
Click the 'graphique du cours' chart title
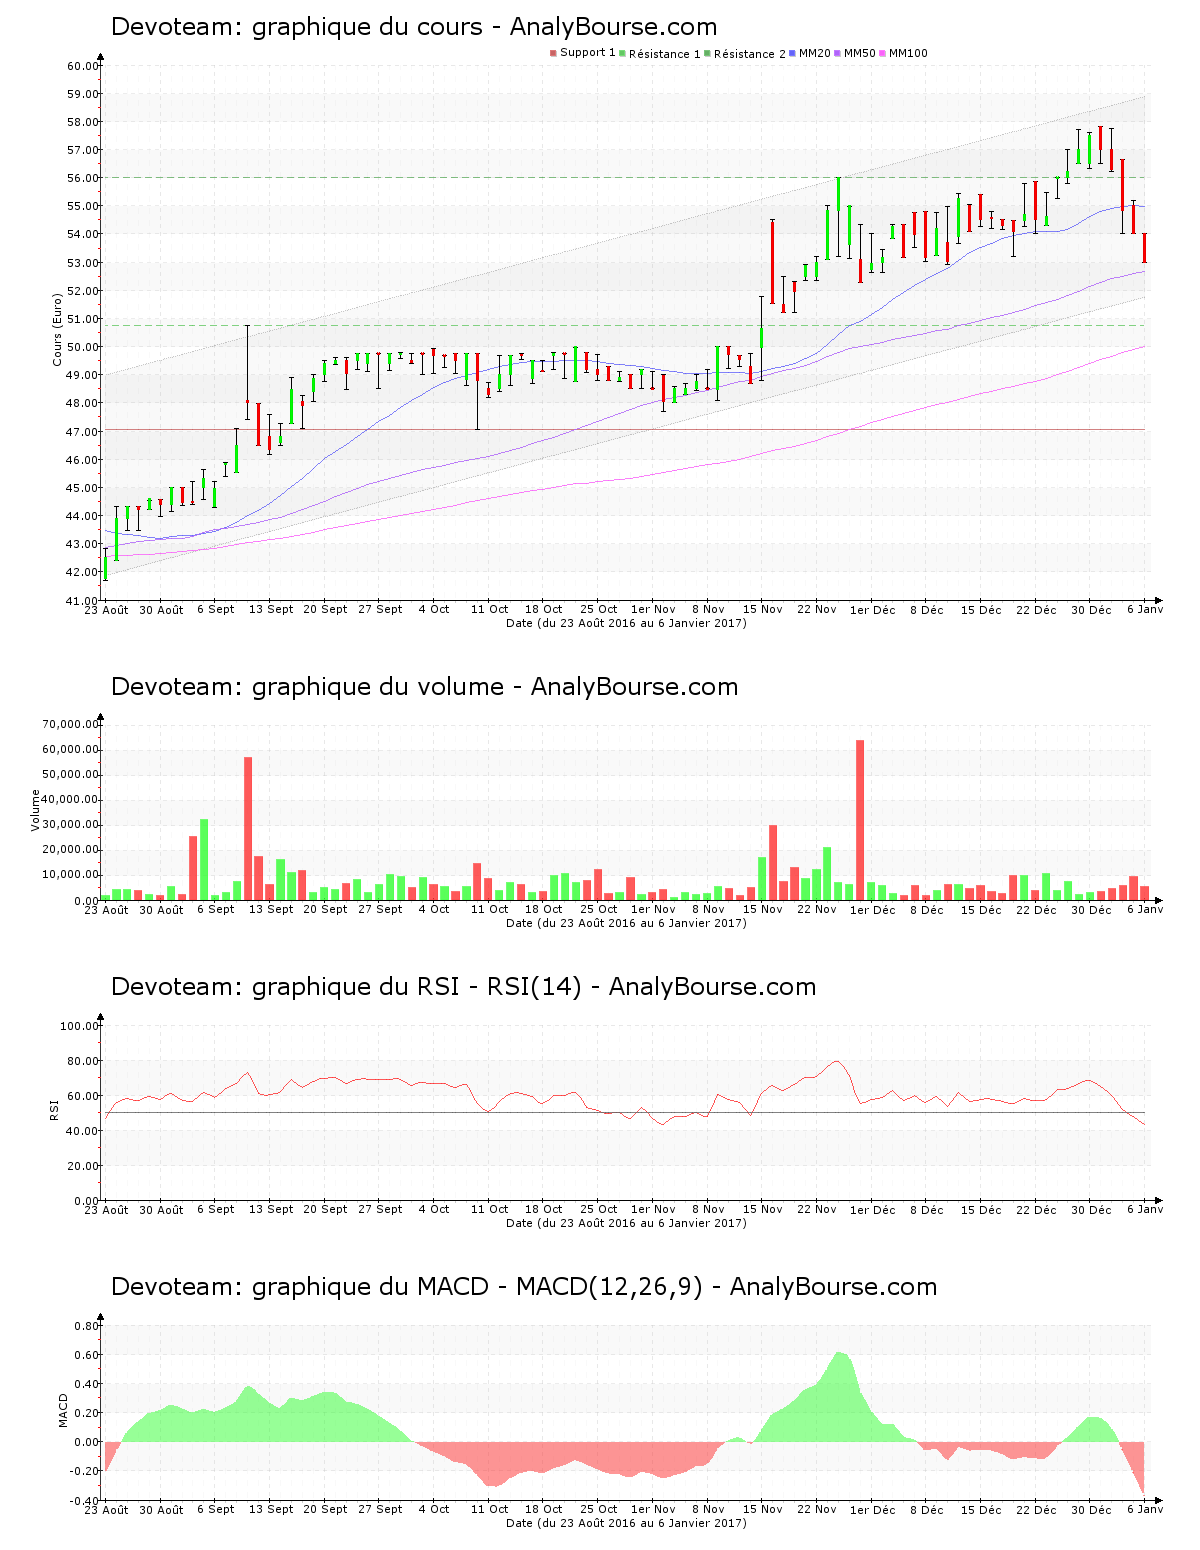coord(414,27)
